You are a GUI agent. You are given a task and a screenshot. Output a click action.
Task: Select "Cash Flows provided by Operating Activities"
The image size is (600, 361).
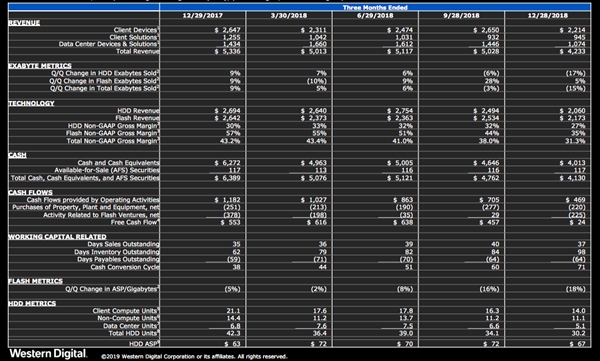[93, 200]
